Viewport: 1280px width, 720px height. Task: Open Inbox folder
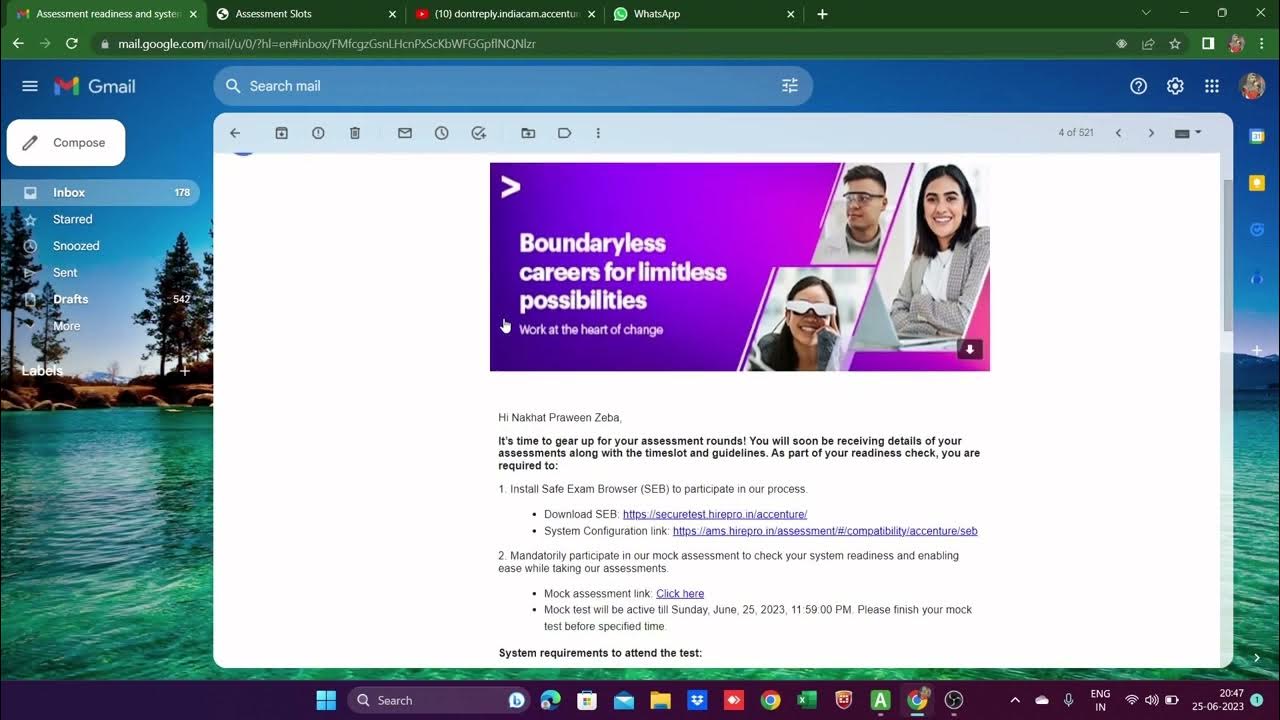tap(100, 193)
